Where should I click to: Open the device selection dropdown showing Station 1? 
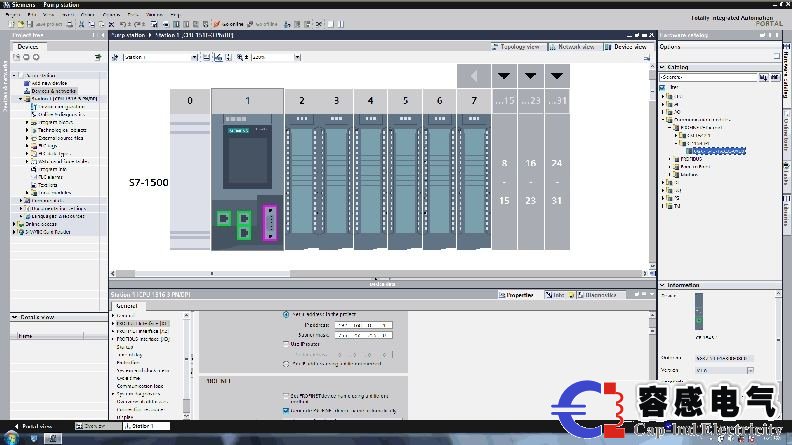tap(194, 57)
